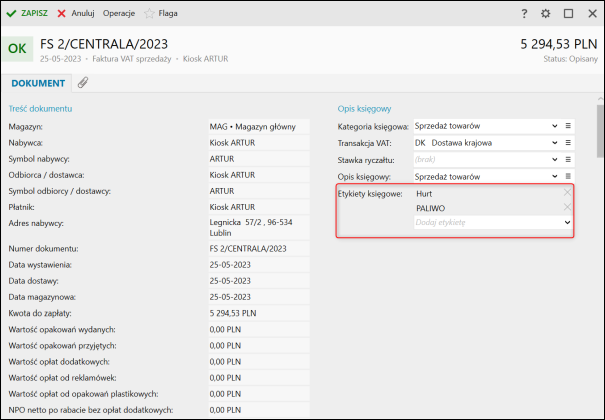The image size is (605, 420).
Task: Remove the PALIWO label with its X
Action: click(x=567, y=207)
